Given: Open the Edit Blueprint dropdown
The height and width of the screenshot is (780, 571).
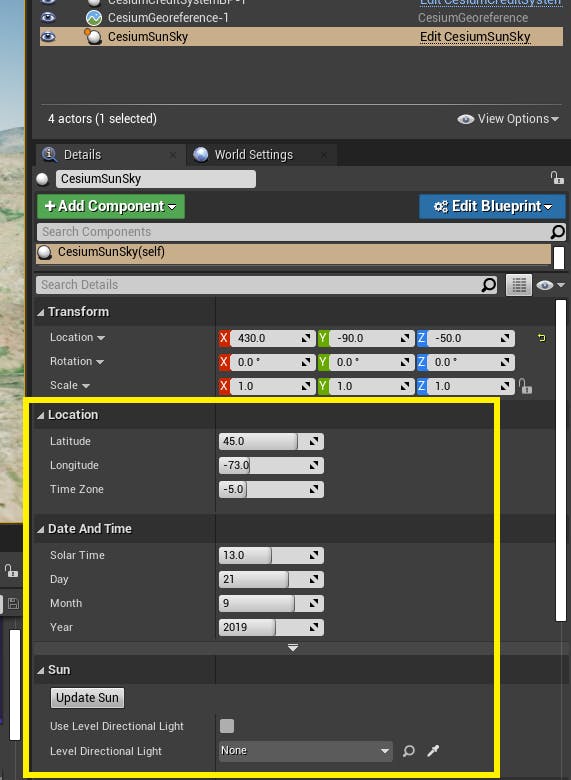Looking at the screenshot, I should (492, 206).
